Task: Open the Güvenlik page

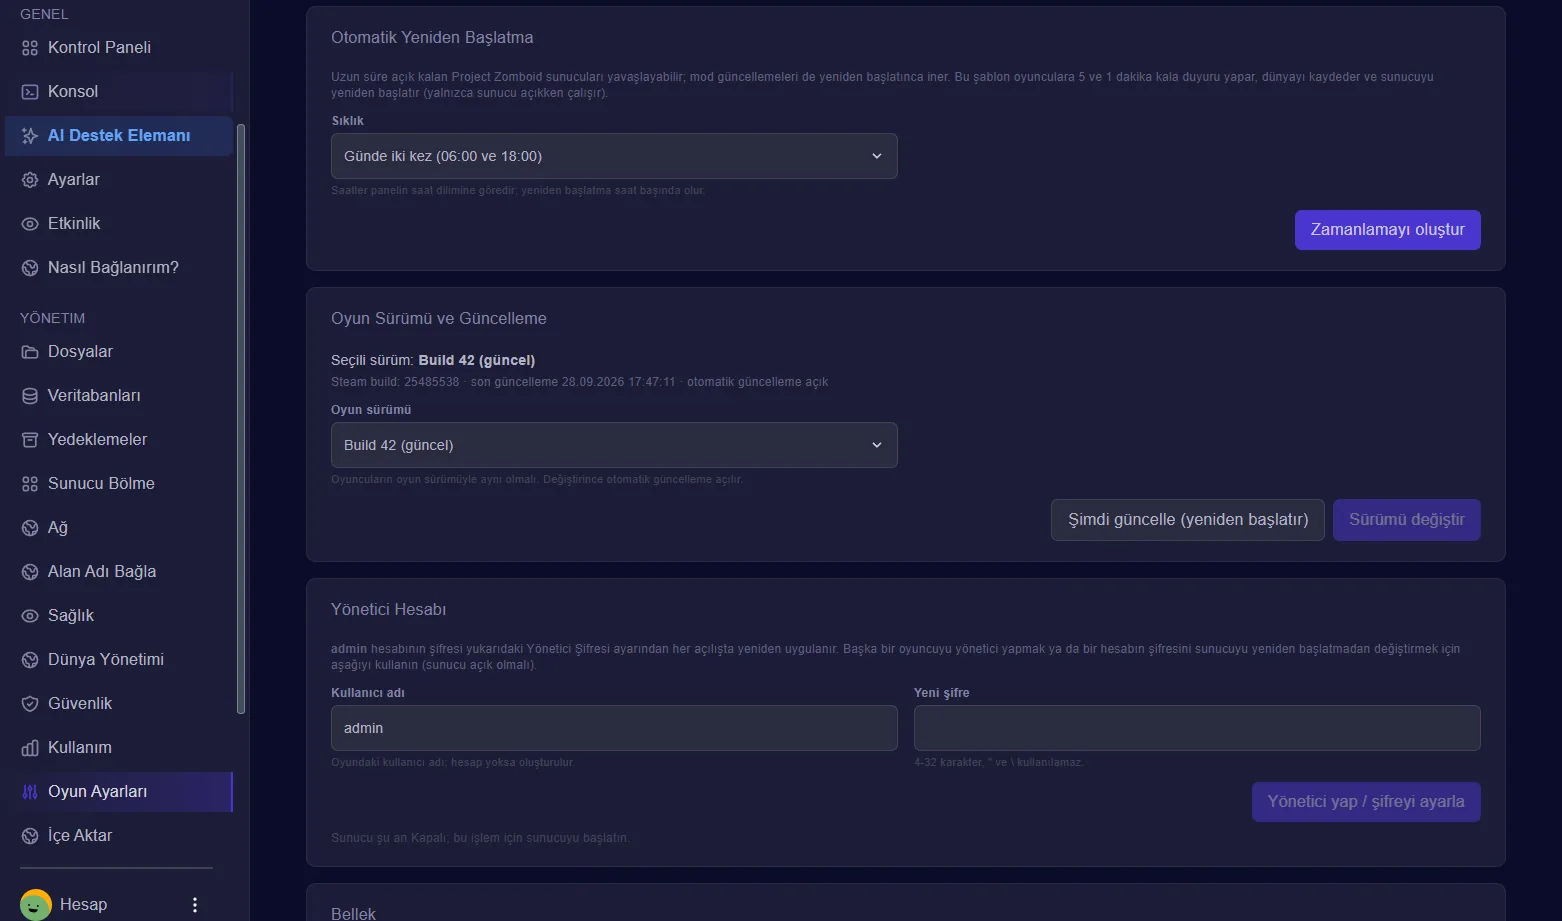Action: tap(119, 704)
